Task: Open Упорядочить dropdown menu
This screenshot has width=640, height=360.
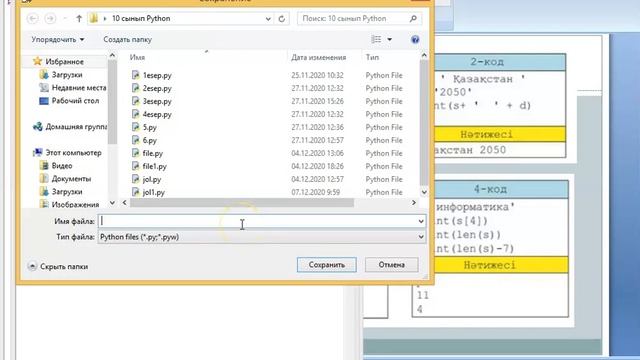Action: coord(58,40)
